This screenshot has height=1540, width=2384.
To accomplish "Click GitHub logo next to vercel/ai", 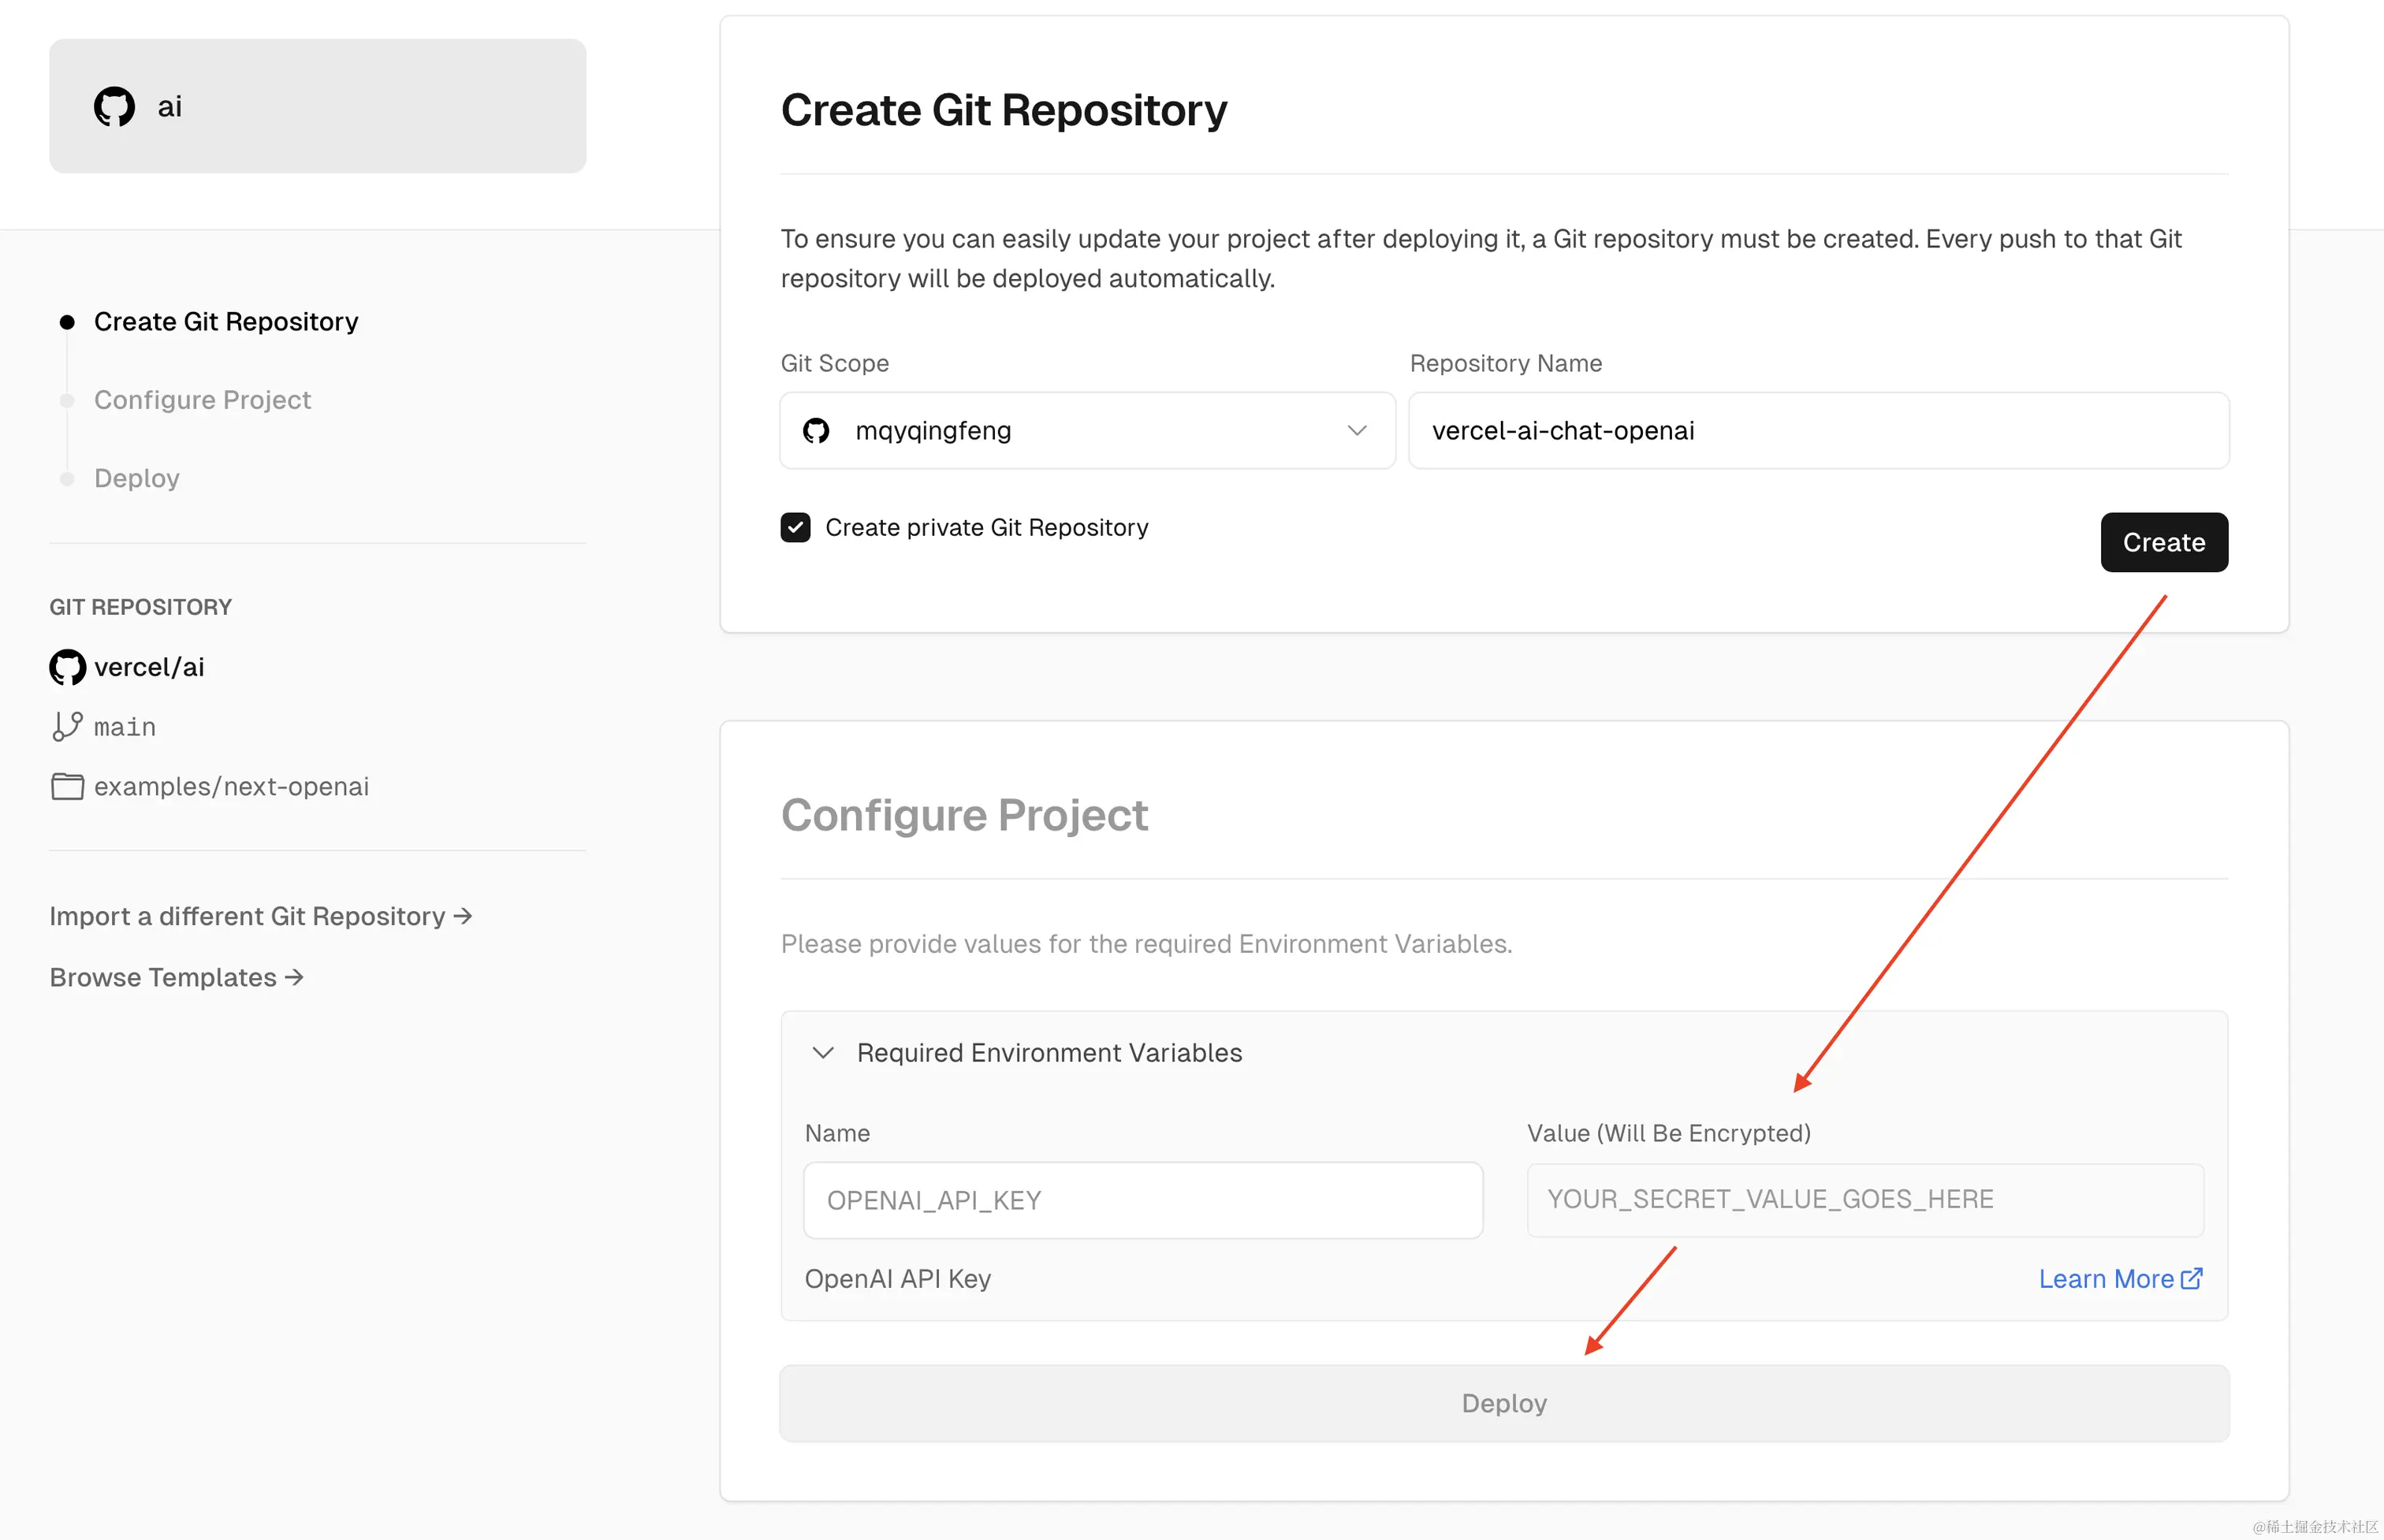I will (x=67, y=667).
